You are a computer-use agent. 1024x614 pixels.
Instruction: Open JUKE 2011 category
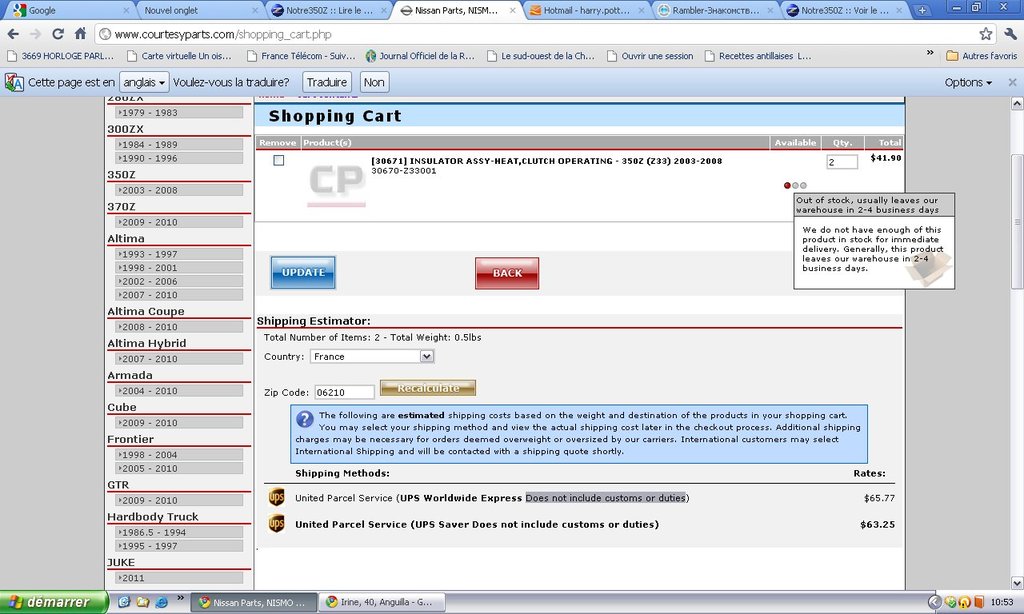click(x=179, y=578)
